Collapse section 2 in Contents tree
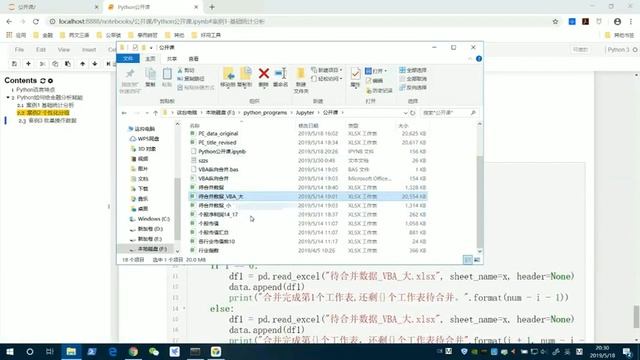 (8, 98)
